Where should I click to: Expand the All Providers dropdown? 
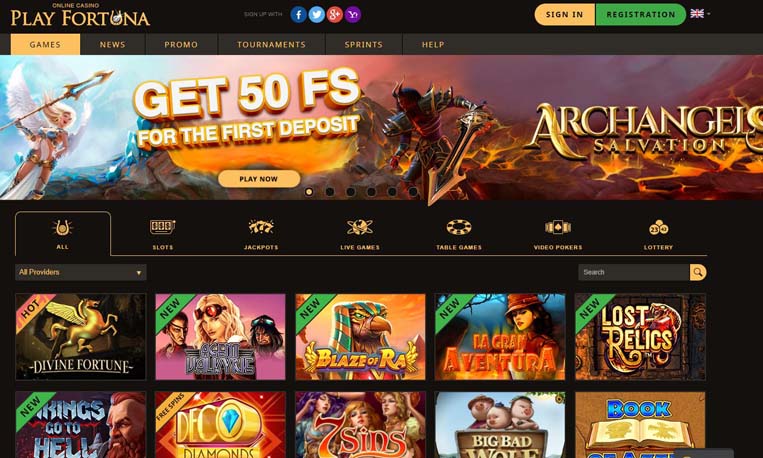tap(81, 272)
